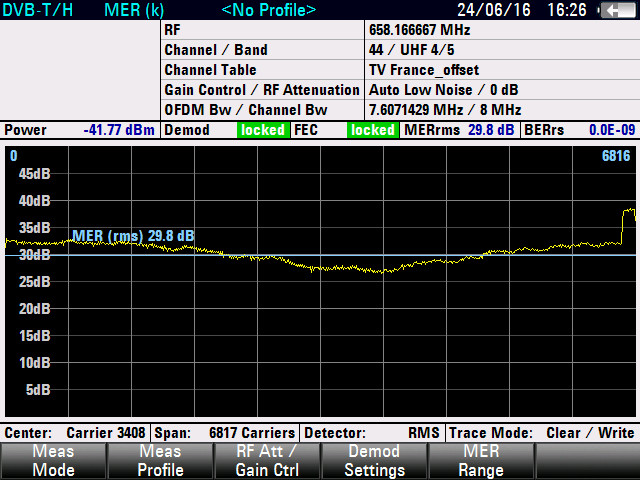Click the Center: Carrier 3408 field
The width and height of the screenshot is (640, 480).
pyautogui.click(x=75, y=433)
